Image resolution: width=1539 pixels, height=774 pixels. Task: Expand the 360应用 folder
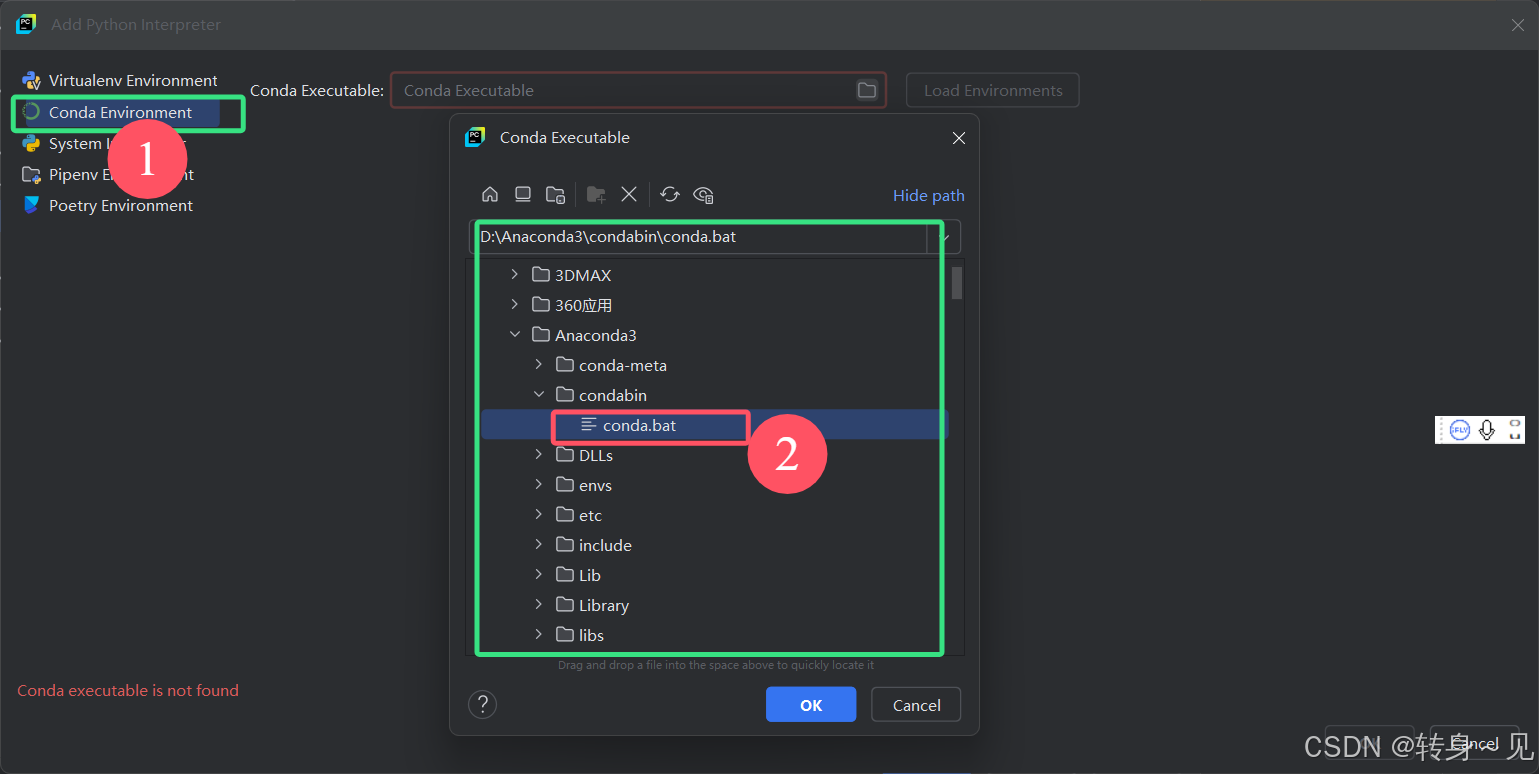click(515, 304)
